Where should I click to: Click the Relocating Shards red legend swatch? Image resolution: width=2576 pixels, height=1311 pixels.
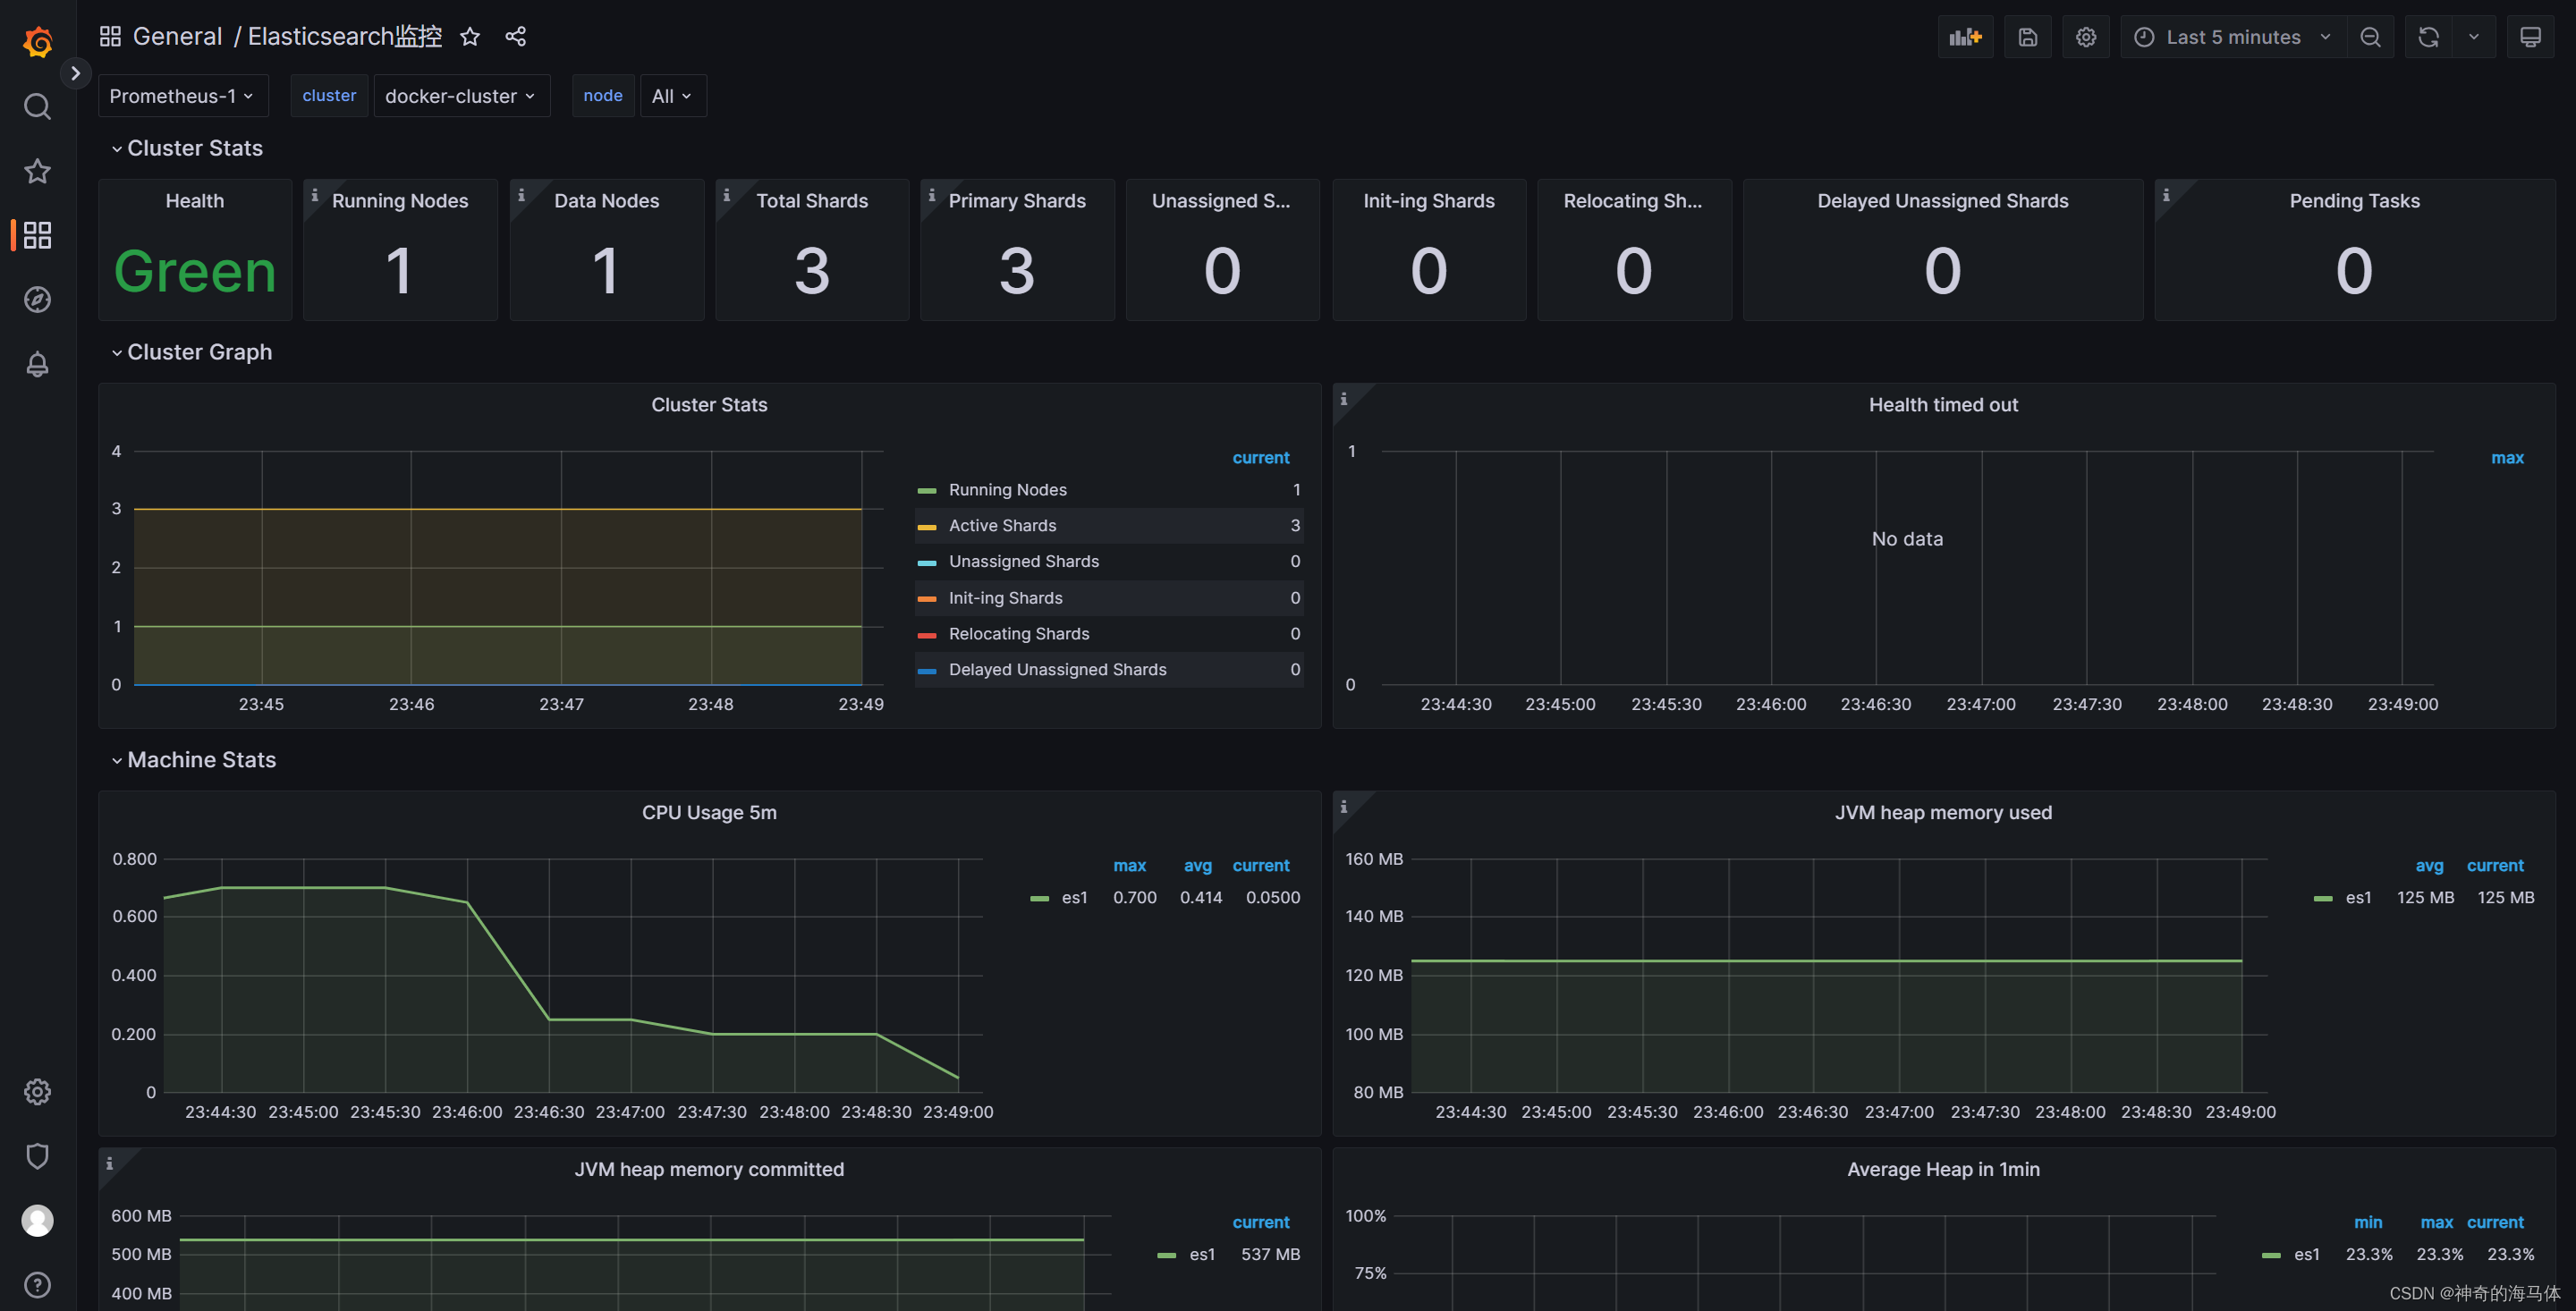927,635
